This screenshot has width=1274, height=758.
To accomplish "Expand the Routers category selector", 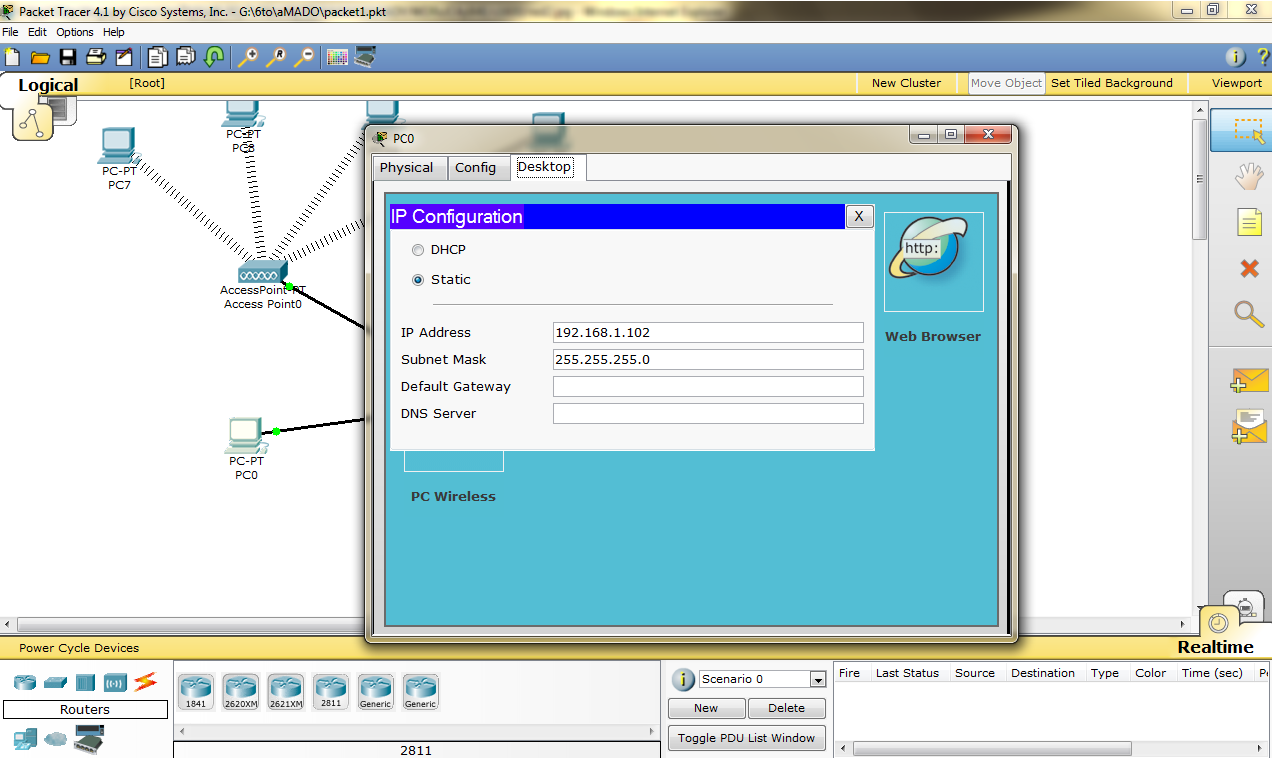I will pyautogui.click(x=86, y=709).
